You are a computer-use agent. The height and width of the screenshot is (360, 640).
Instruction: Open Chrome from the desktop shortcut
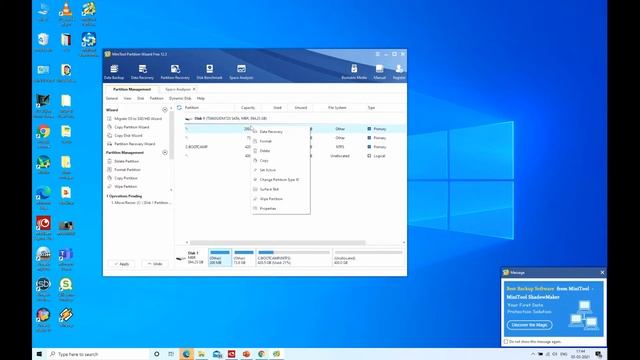pos(43,136)
